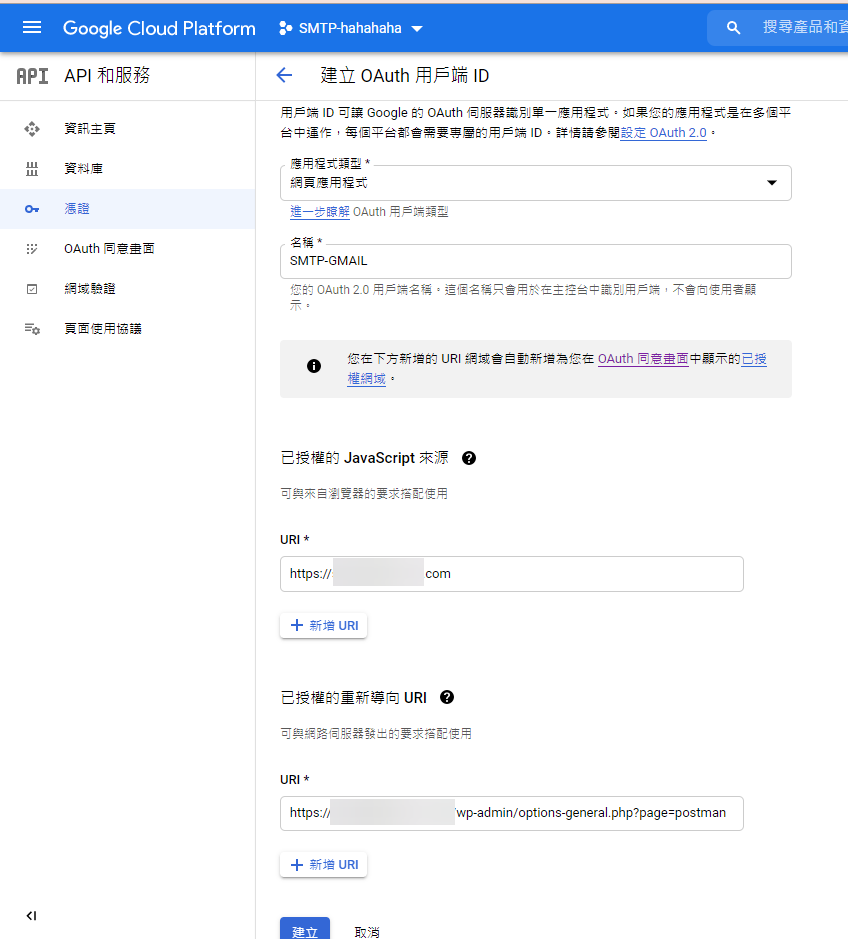Open the hamburger navigation menu
The height and width of the screenshot is (939, 848).
[32, 28]
